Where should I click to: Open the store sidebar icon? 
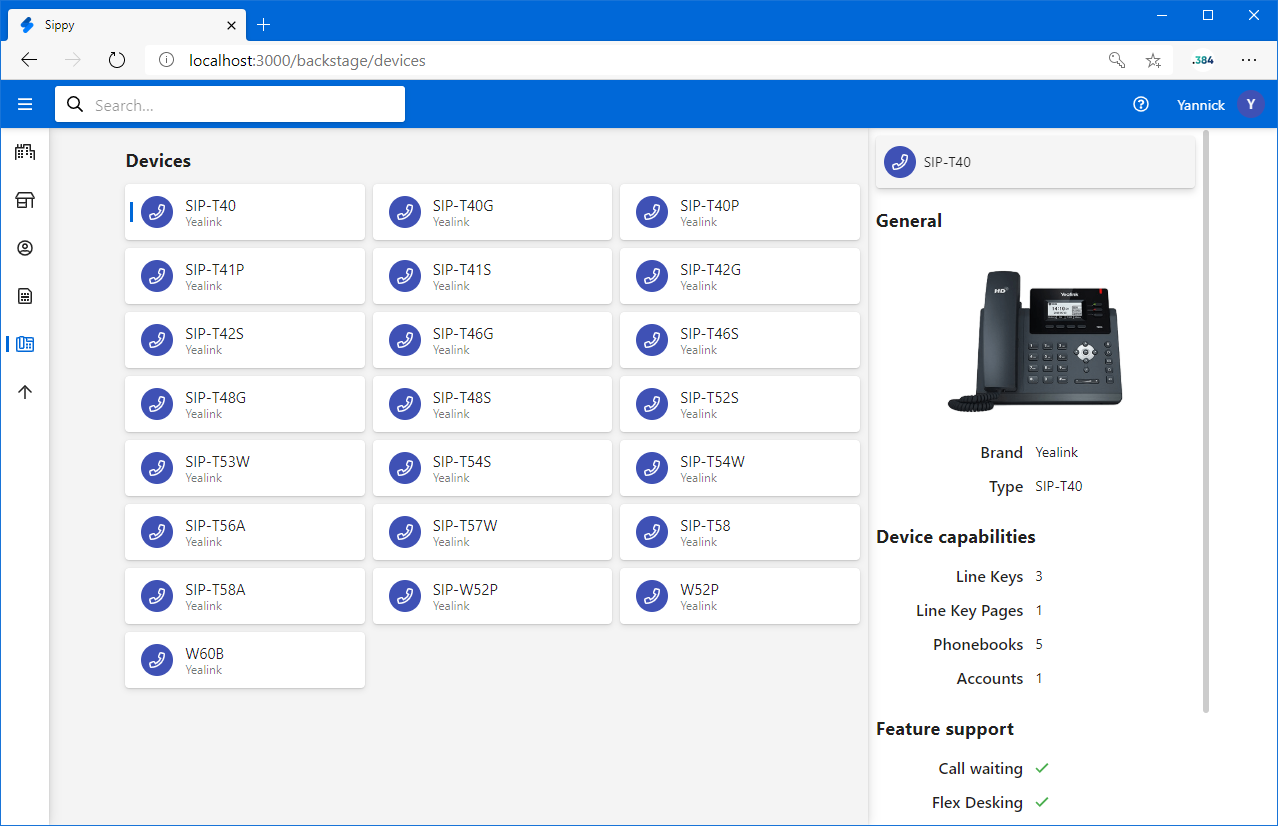(25, 200)
